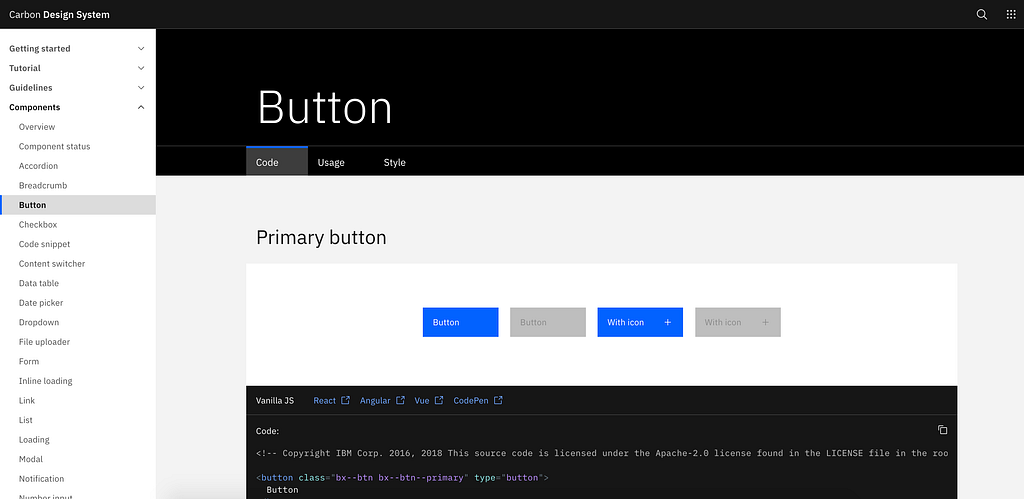
Task: Expand the Getting started section
Action: [141, 48]
